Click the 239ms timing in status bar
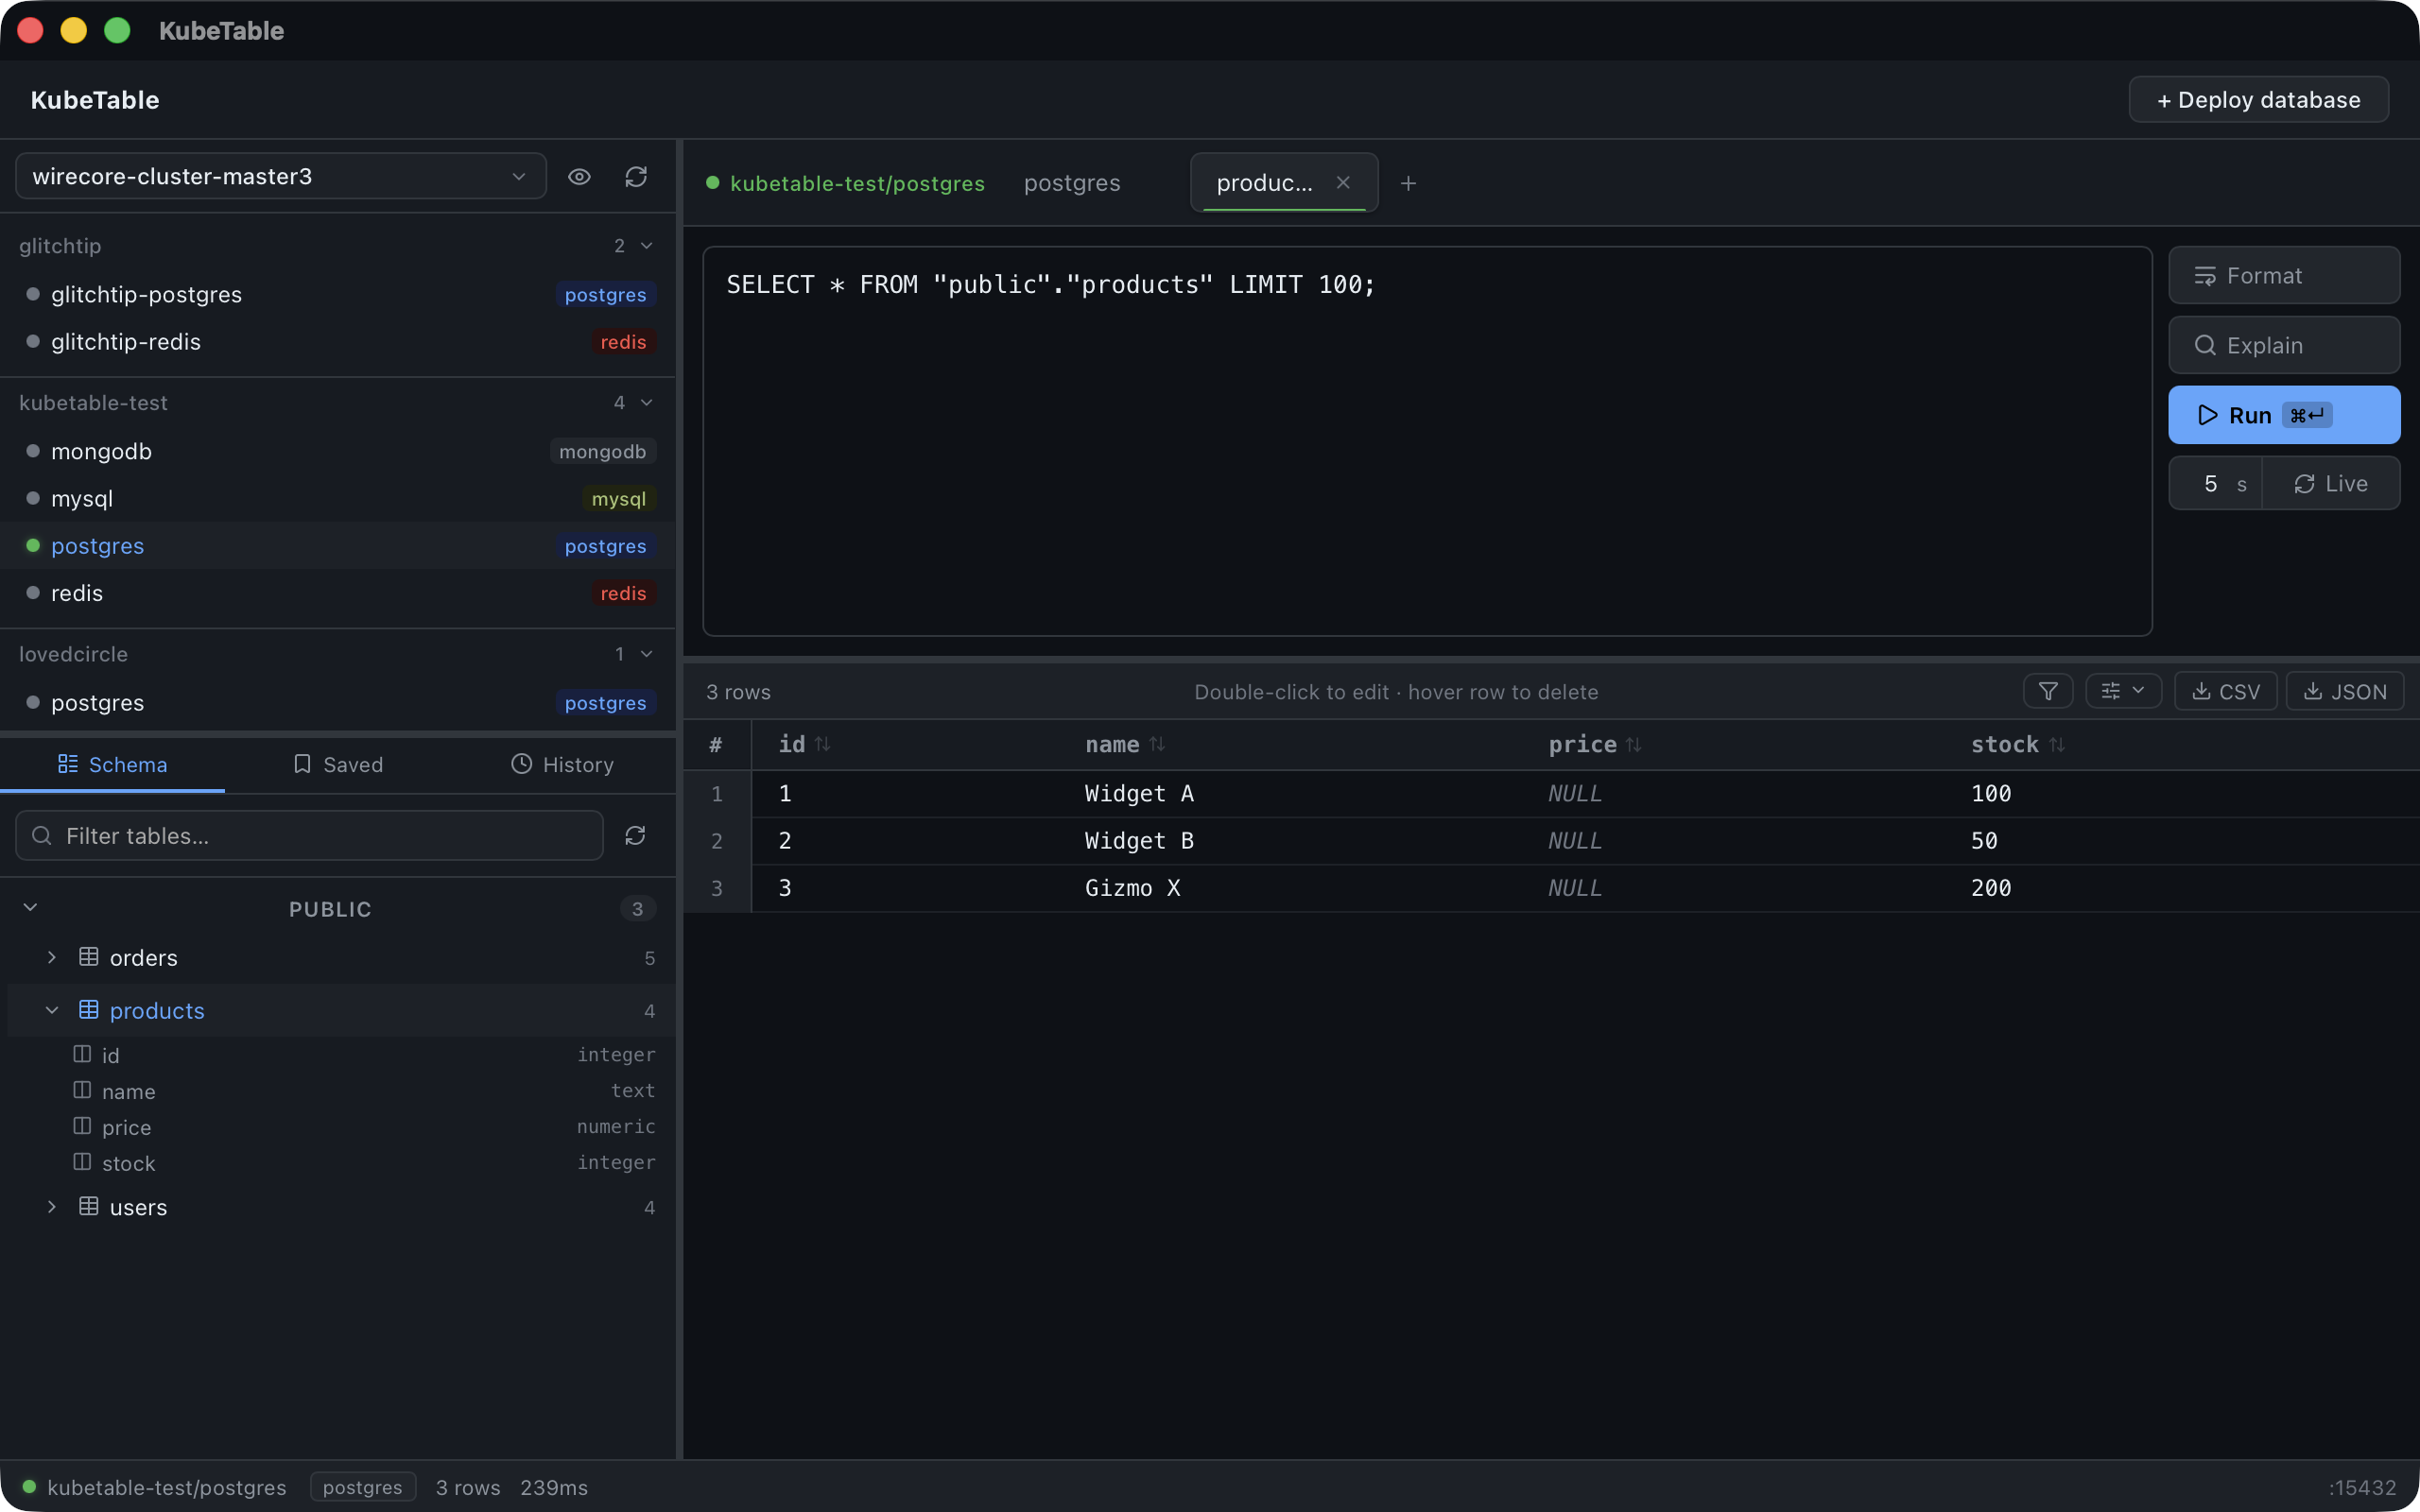The width and height of the screenshot is (2420, 1512). 553,1487
